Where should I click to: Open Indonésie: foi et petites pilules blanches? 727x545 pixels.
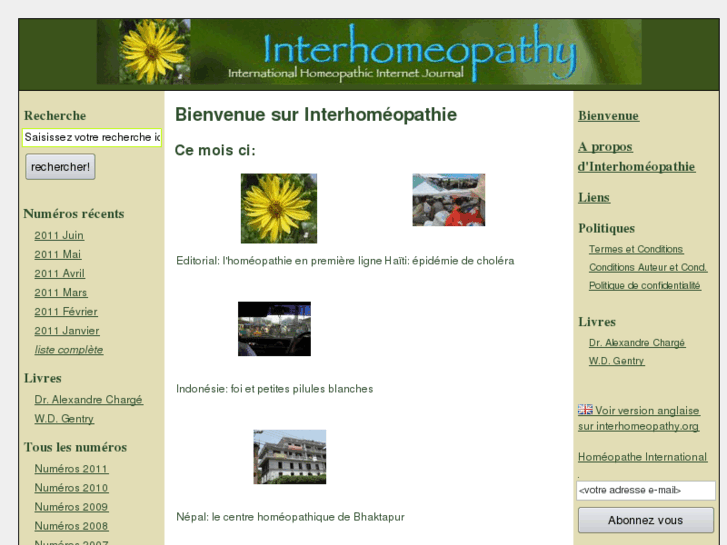pos(274,389)
